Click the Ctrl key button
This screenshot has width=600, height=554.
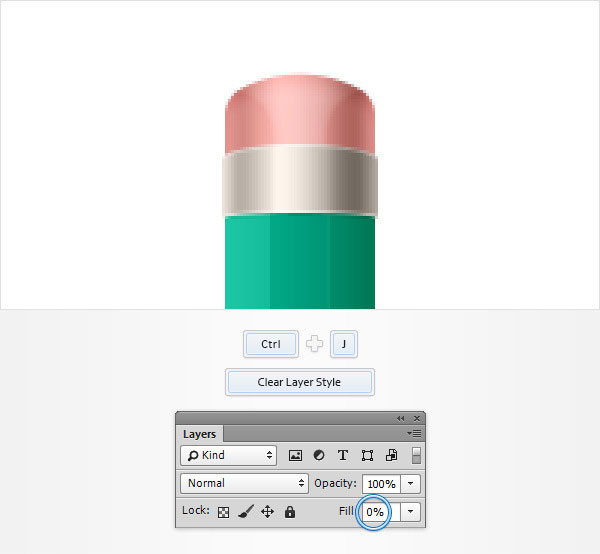[271, 344]
